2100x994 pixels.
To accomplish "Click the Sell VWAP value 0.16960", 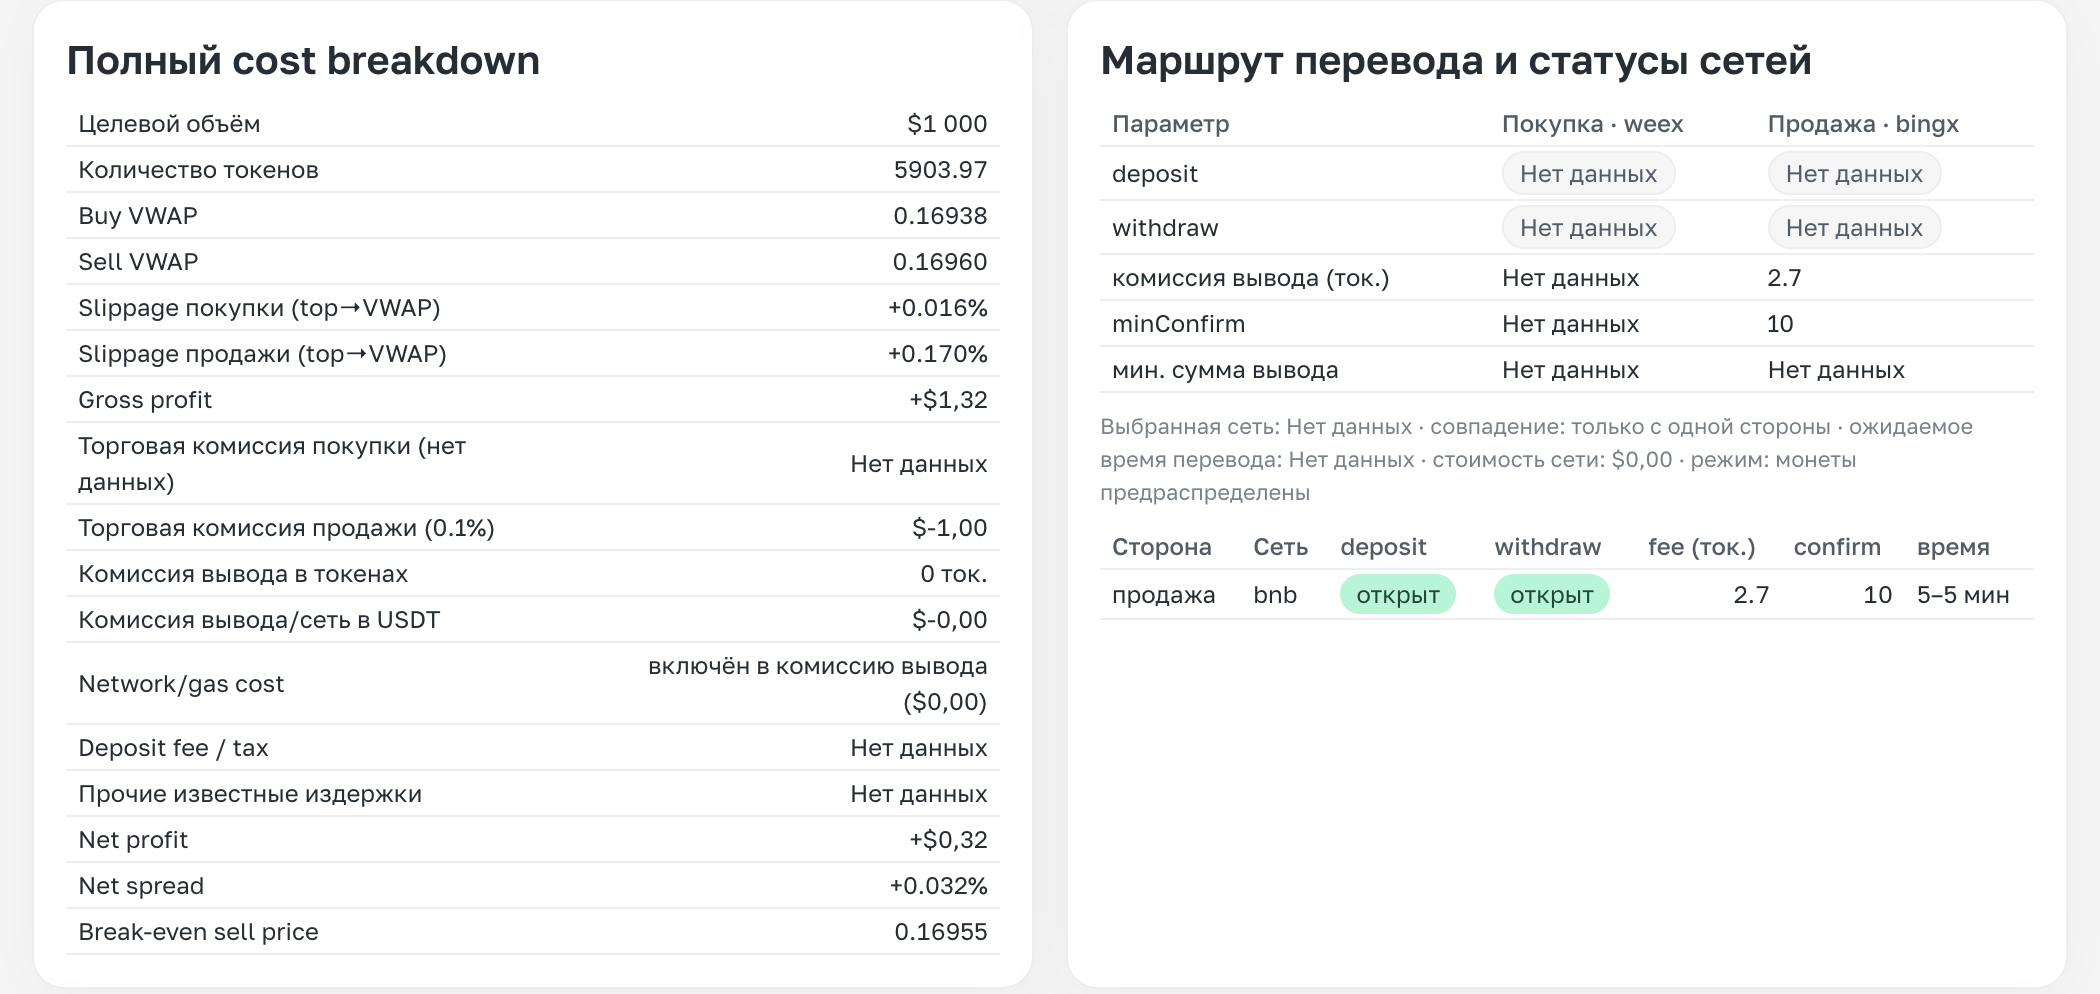I will pyautogui.click(x=940, y=262).
